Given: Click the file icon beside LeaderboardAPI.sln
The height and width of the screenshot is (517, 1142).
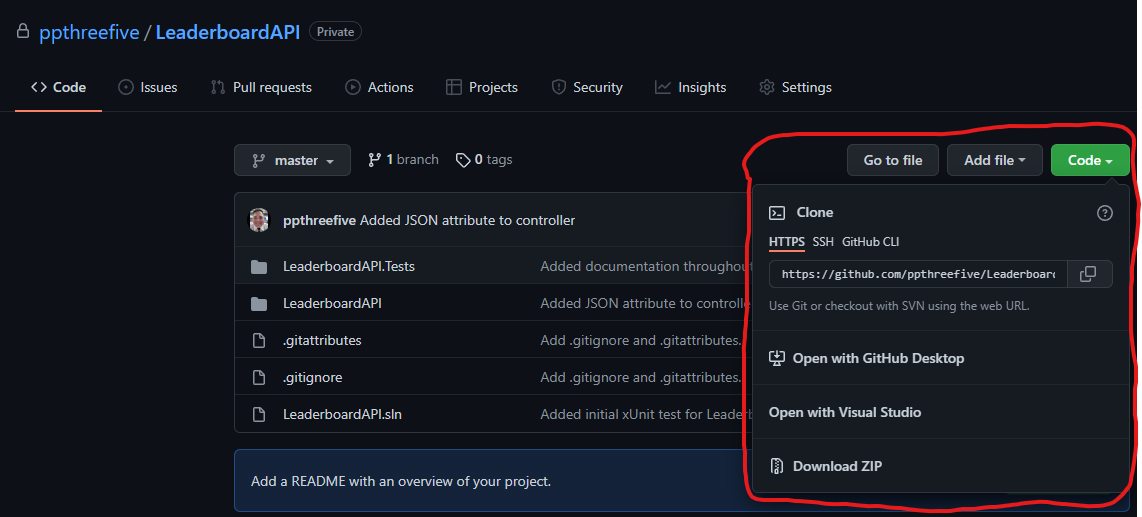Looking at the screenshot, I should click(259, 415).
